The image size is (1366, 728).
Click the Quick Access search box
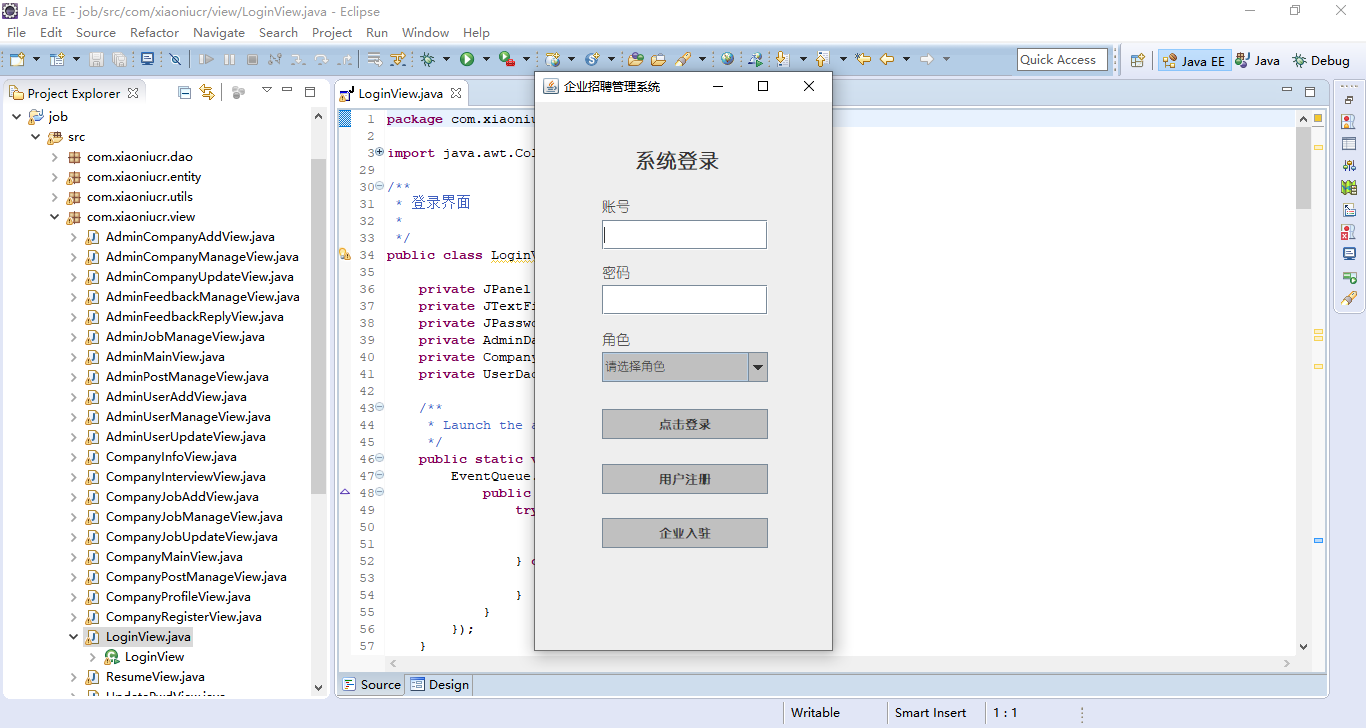(x=1062, y=60)
